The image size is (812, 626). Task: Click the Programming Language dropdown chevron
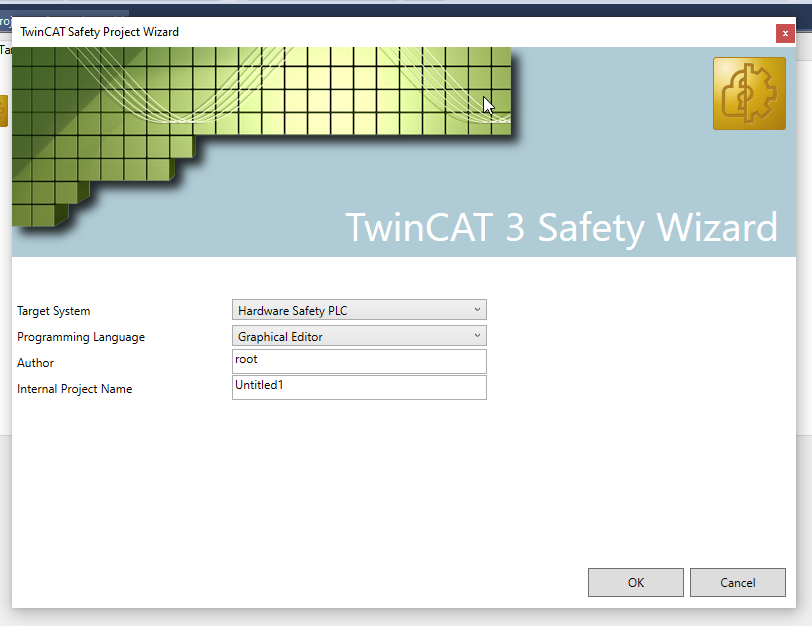(477, 336)
